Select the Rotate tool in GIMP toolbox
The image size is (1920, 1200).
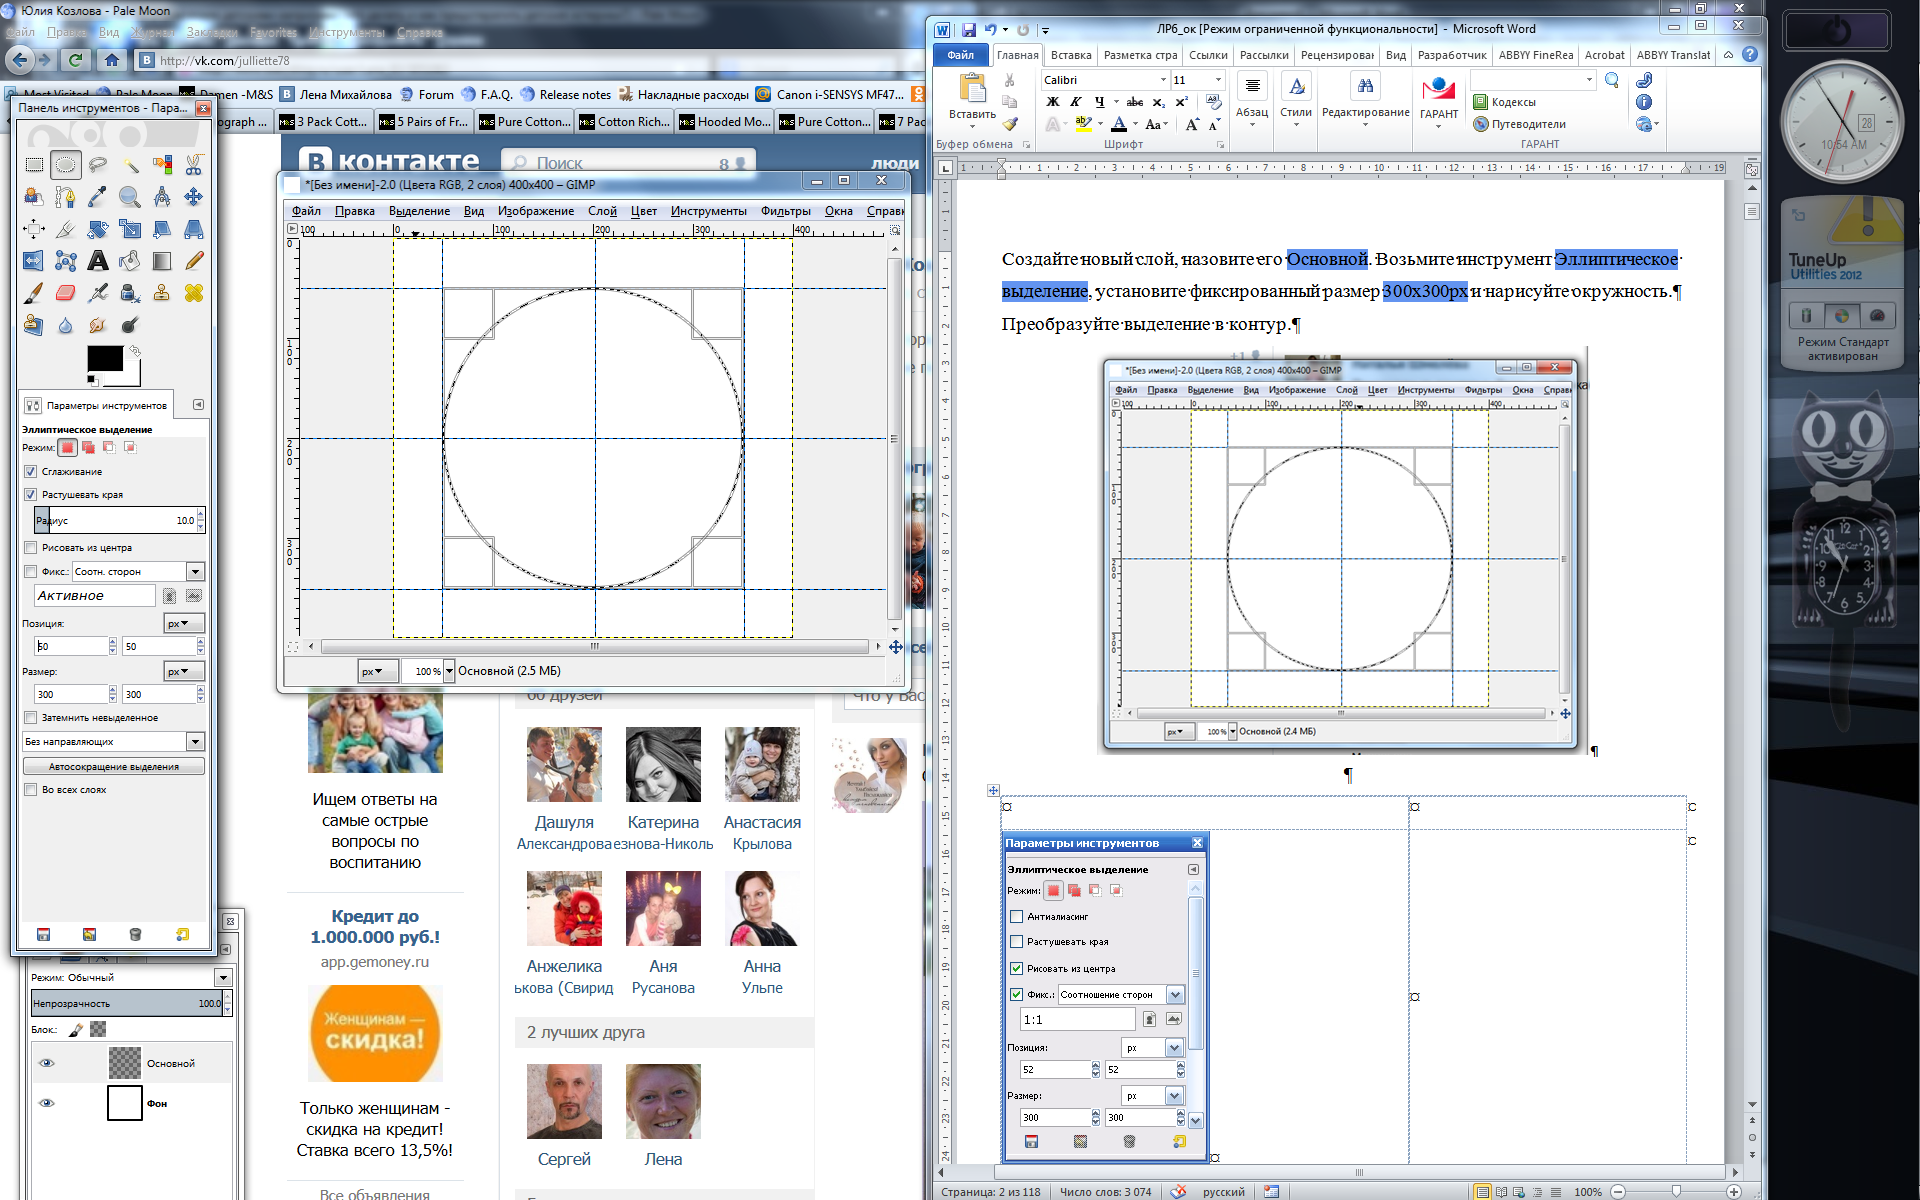[x=98, y=229]
